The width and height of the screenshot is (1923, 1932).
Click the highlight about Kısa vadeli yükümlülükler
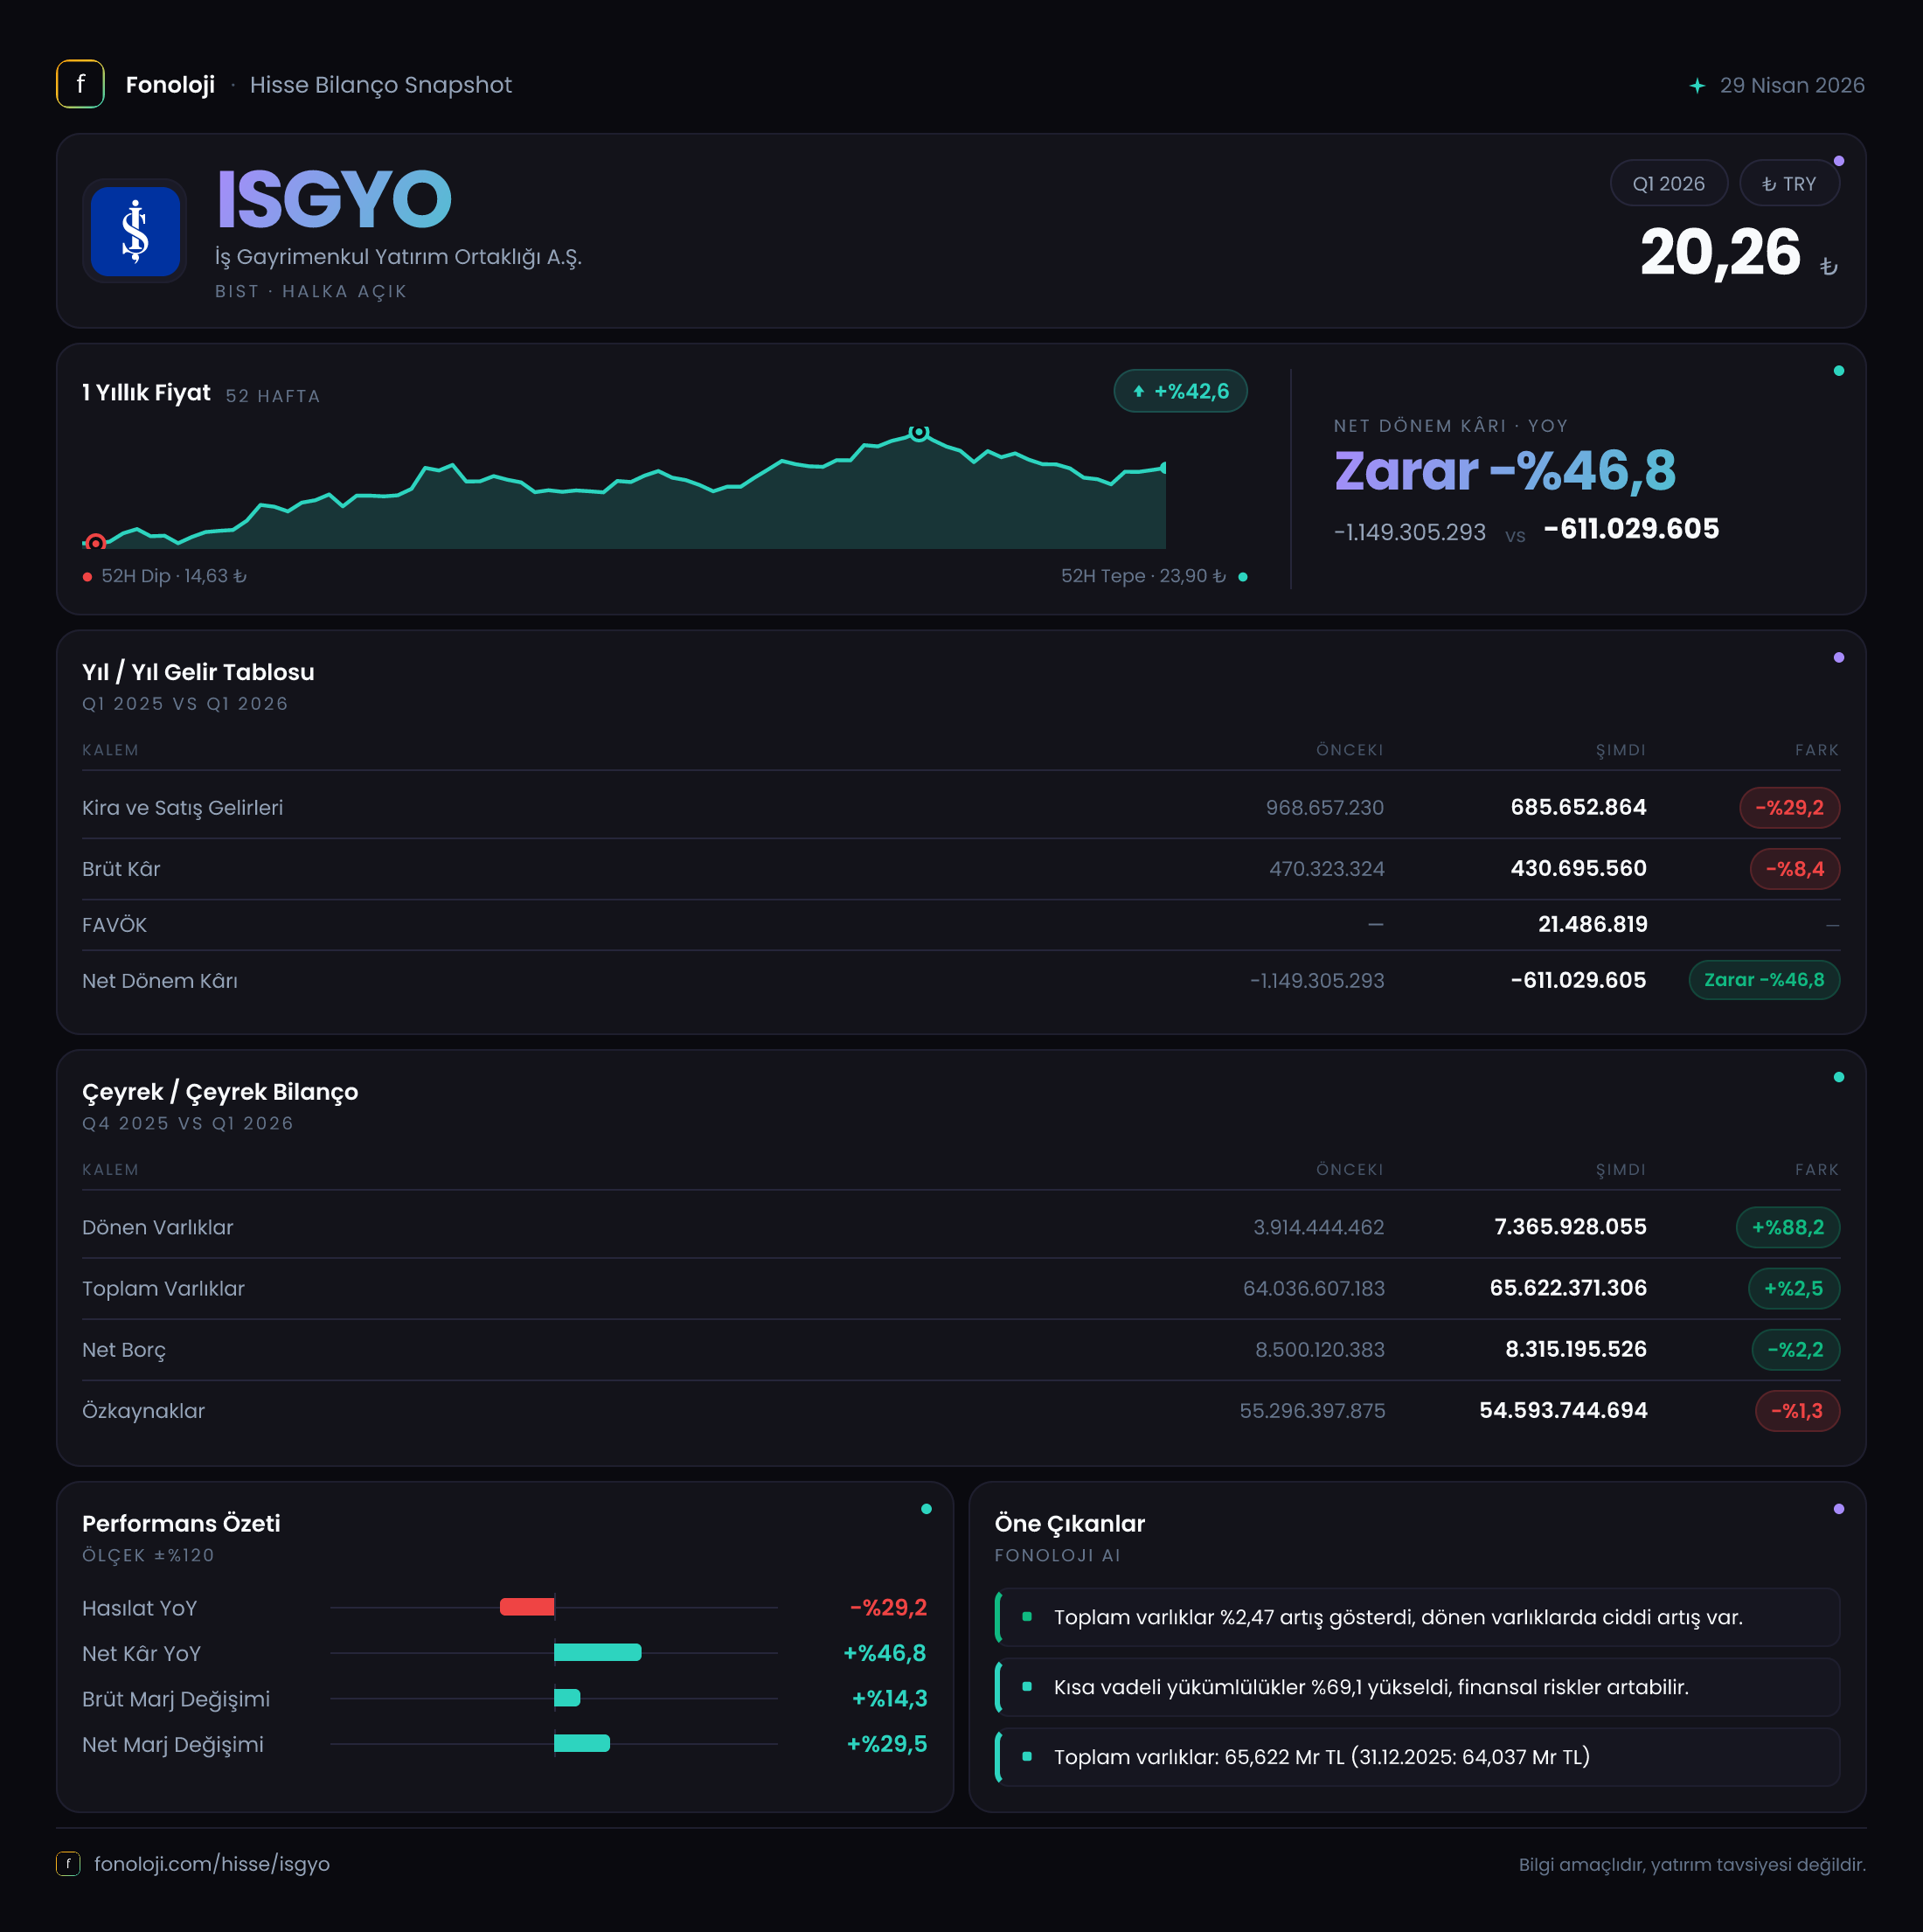click(1417, 1687)
